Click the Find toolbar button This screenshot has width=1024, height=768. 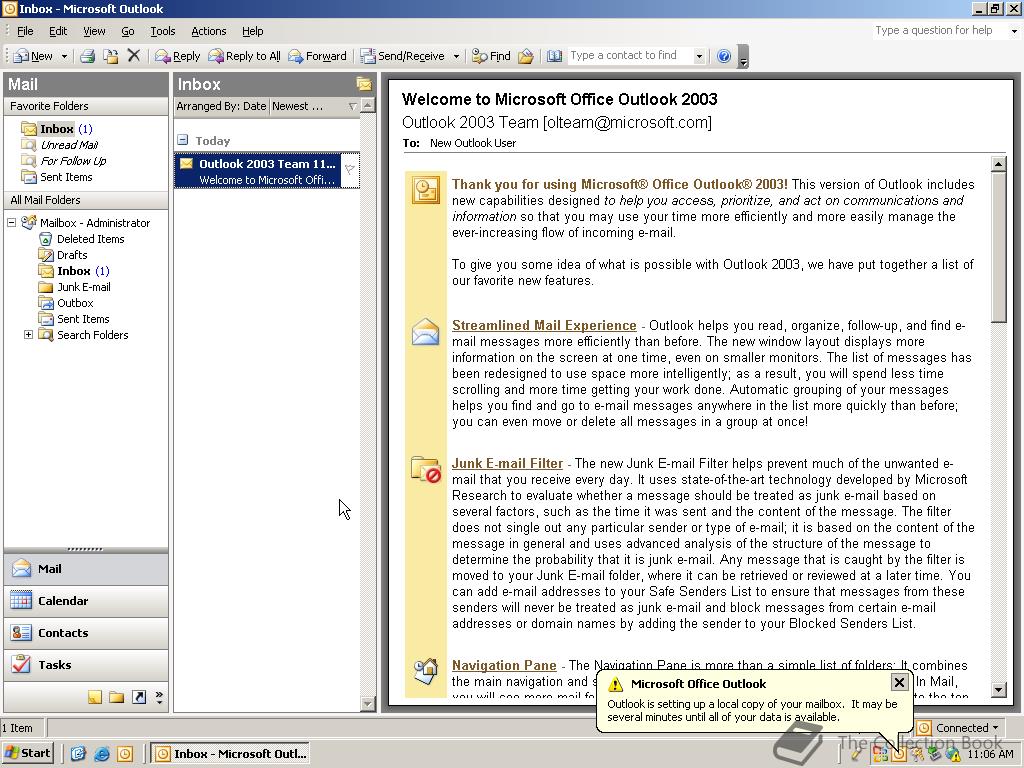coord(491,56)
